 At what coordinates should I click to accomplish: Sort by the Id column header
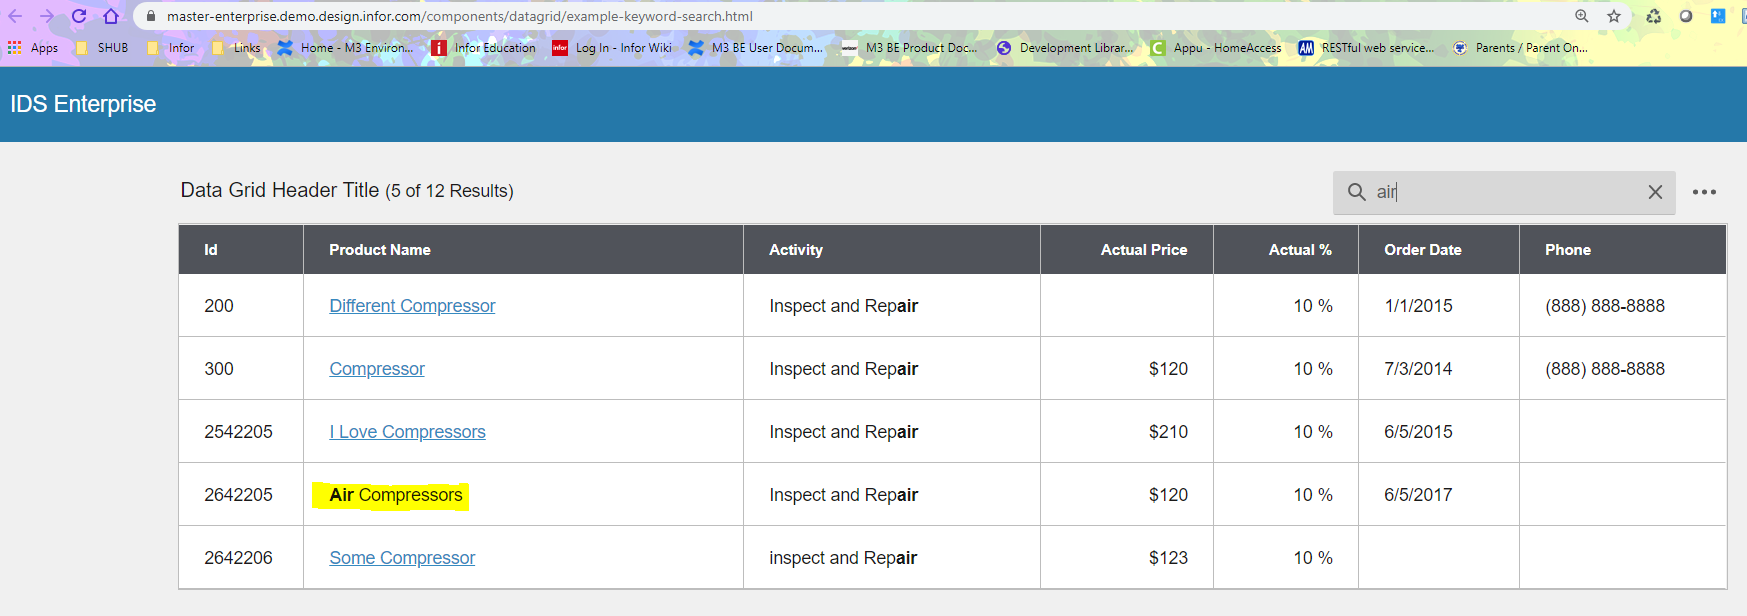point(240,250)
